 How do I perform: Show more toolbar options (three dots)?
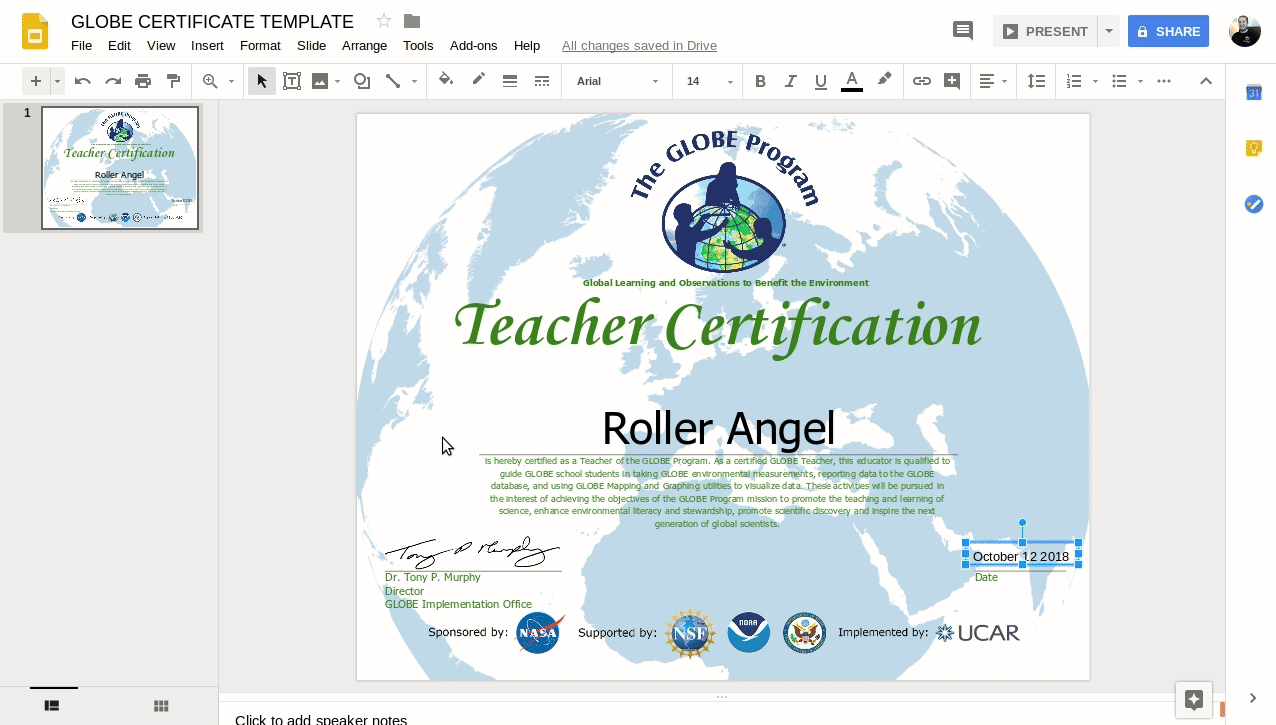click(x=1164, y=81)
